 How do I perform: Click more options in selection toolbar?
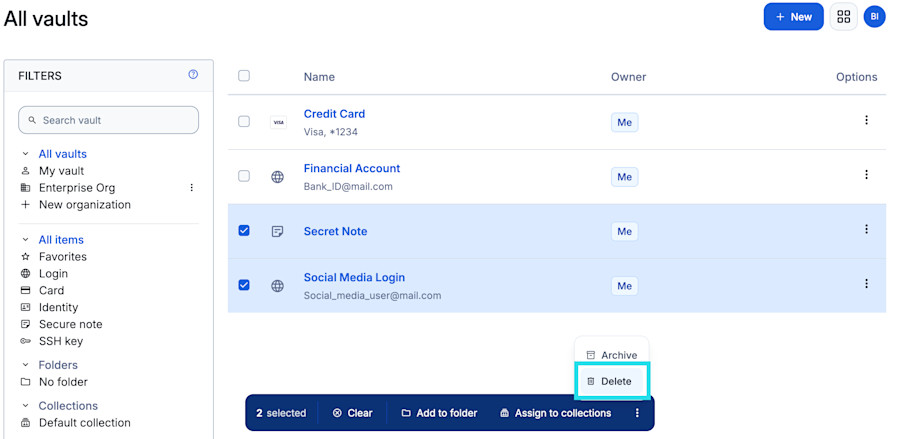point(637,413)
